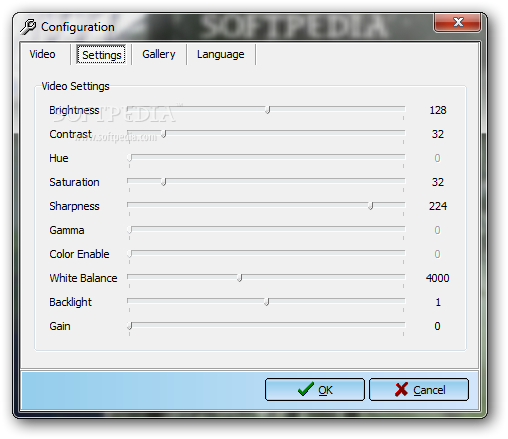This screenshot has width=508, height=439.
Task: Click the Sharpness slider thumb
Action: (x=370, y=206)
